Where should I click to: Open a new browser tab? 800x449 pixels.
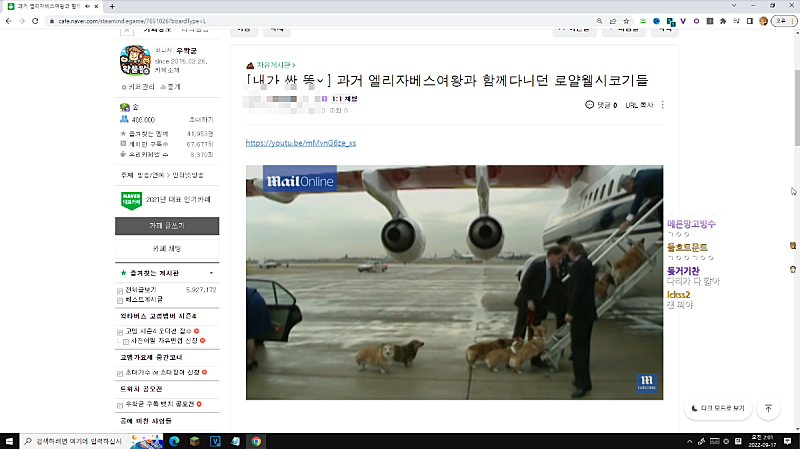coord(112,6)
